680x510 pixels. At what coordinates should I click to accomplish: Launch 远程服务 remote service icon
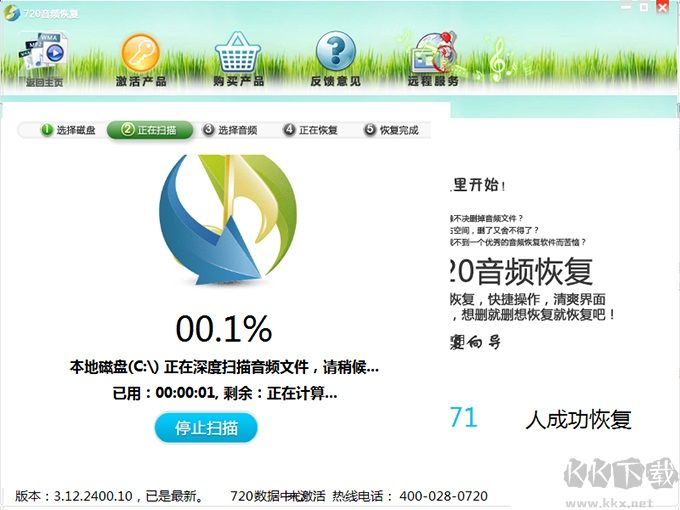click(x=433, y=58)
